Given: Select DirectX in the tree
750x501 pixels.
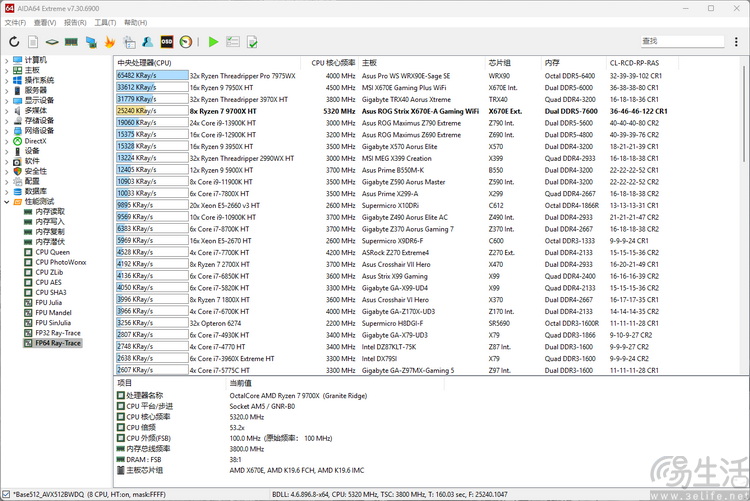Looking at the screenshot, I should (x=35, y=141).
